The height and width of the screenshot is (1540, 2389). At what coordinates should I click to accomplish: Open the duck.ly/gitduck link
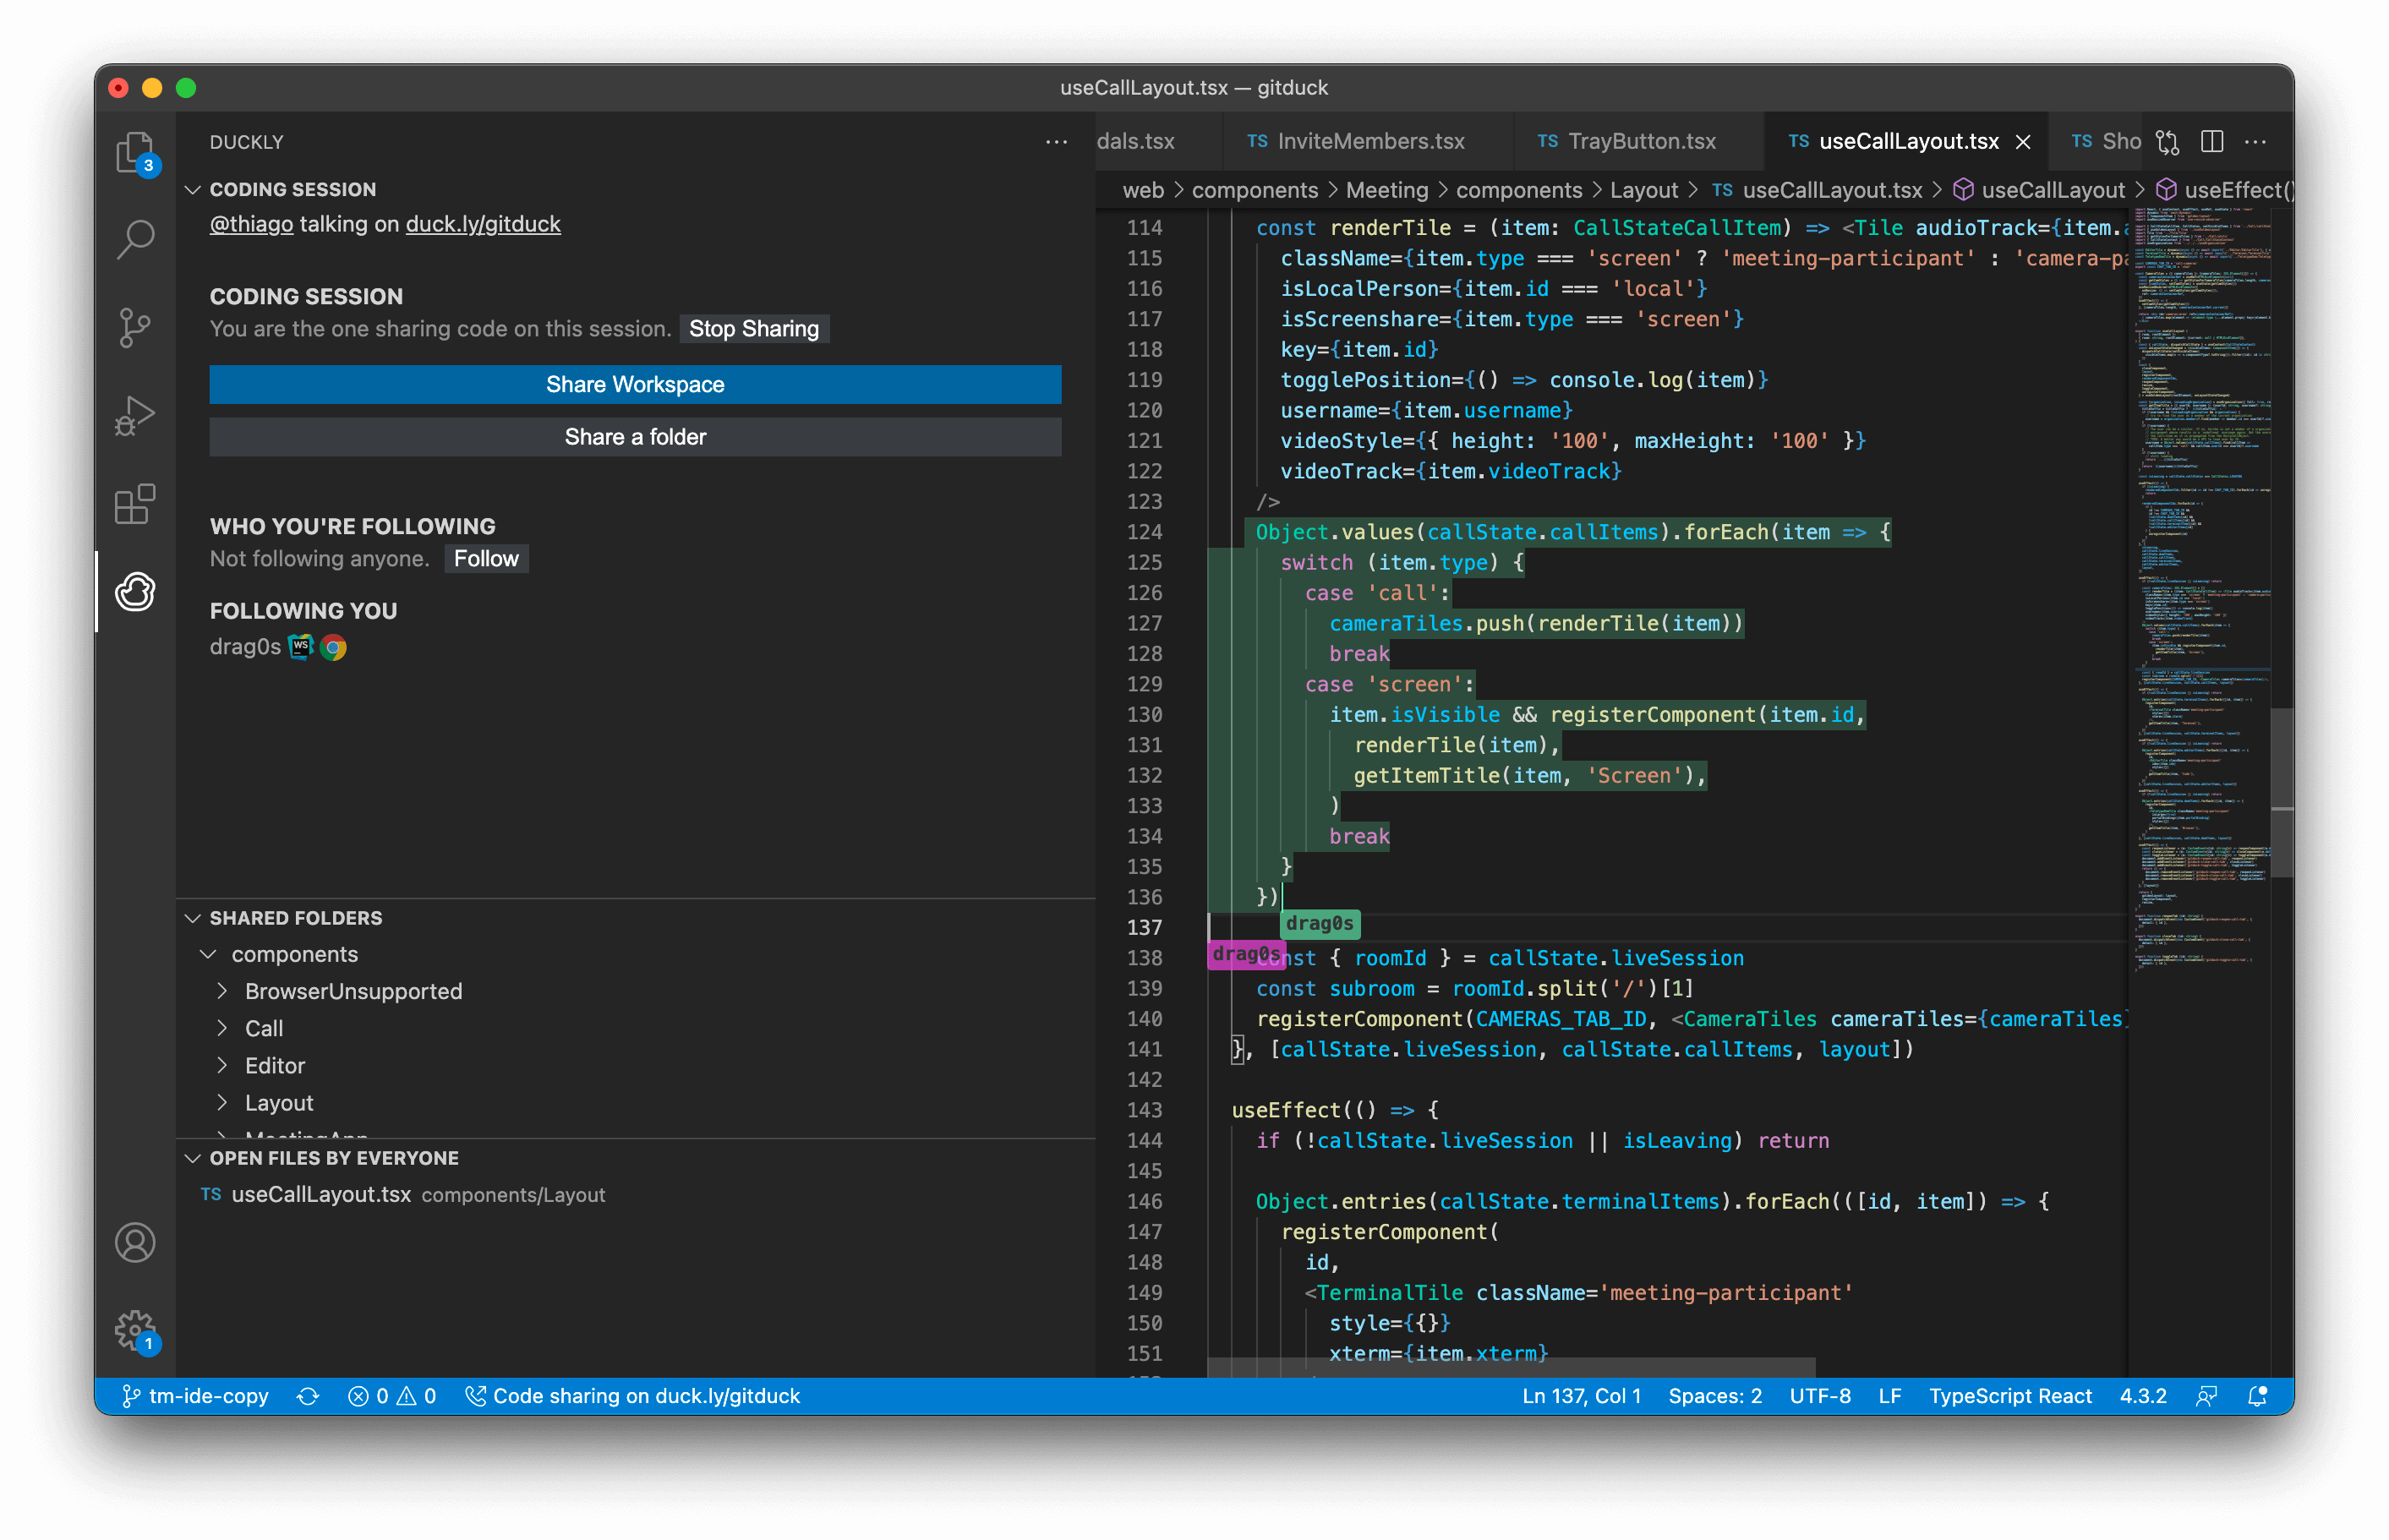coord(483,224)
